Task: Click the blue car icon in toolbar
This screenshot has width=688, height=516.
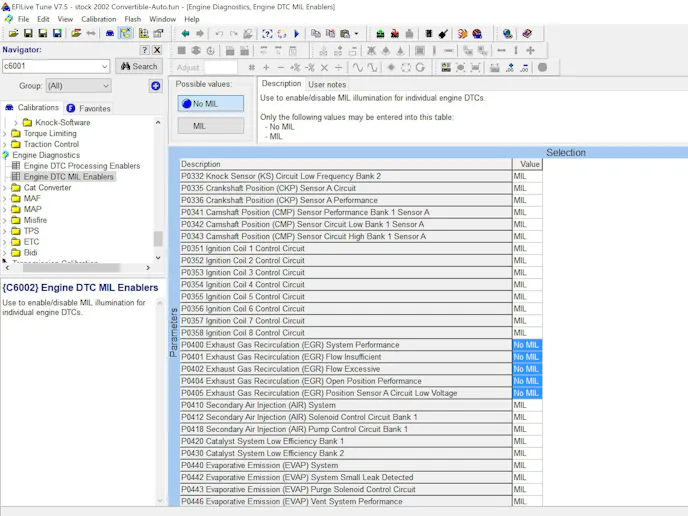Action: tap(110, 33)
